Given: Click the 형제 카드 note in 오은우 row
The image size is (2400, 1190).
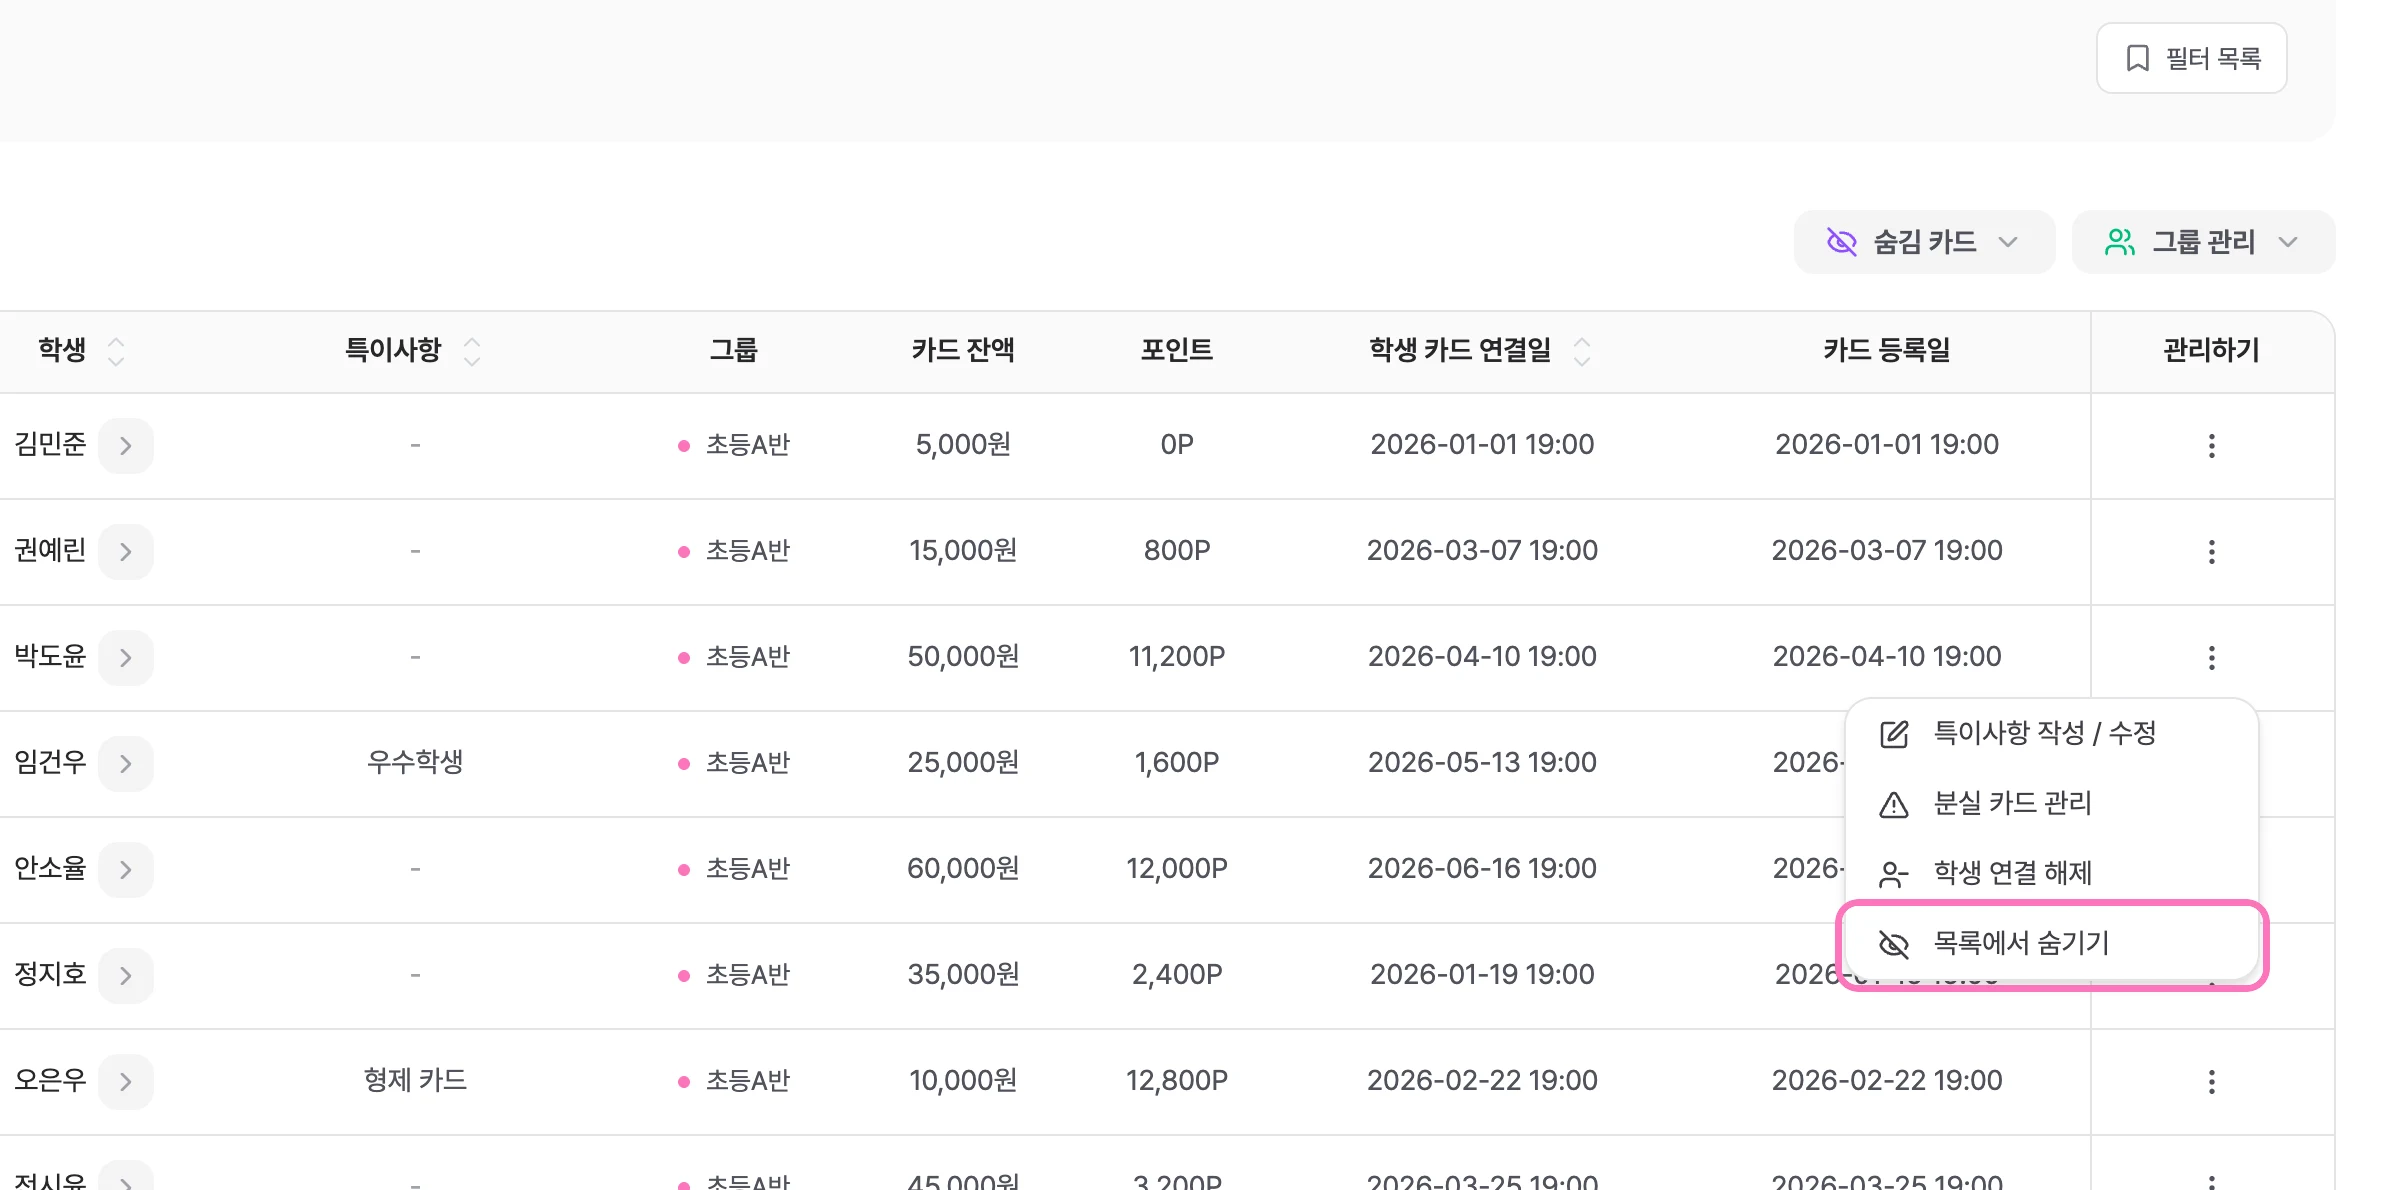Looking at the screenshot, I should pyautogui.click(x=415, y=1080).
